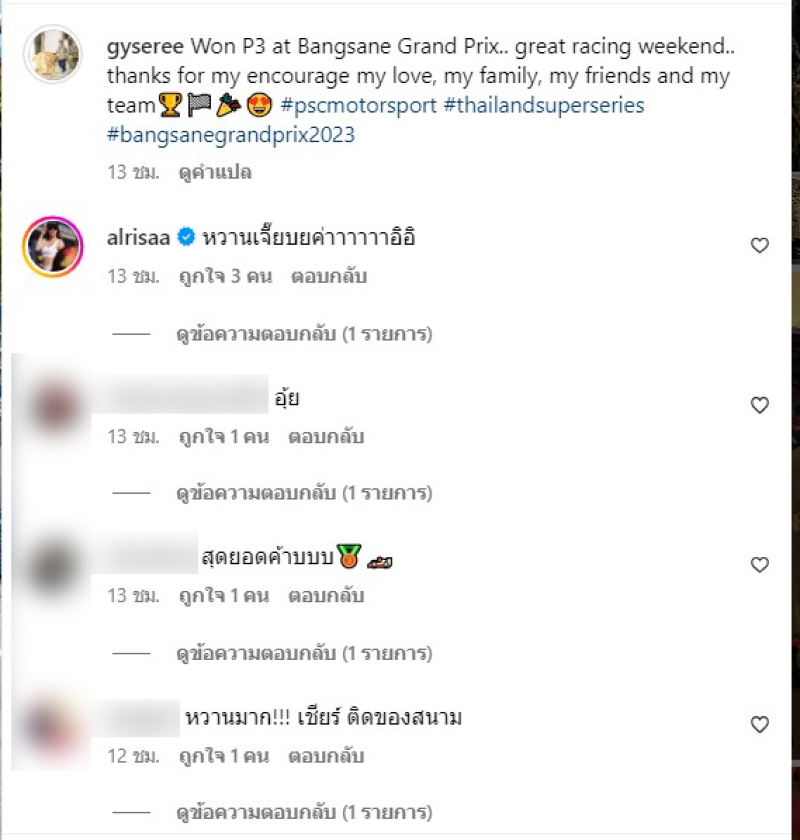View likes "ถูกใจ 3 คน" on alrisaa comment

point(226,276)
